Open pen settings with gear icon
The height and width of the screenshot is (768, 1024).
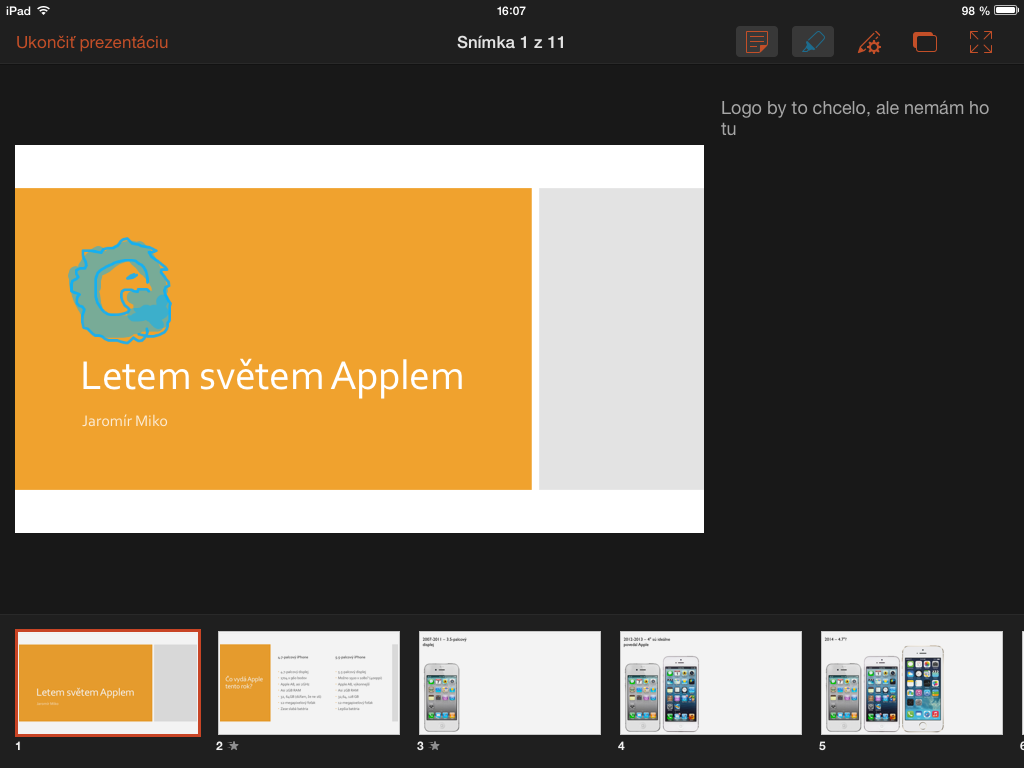pos(869,42)
